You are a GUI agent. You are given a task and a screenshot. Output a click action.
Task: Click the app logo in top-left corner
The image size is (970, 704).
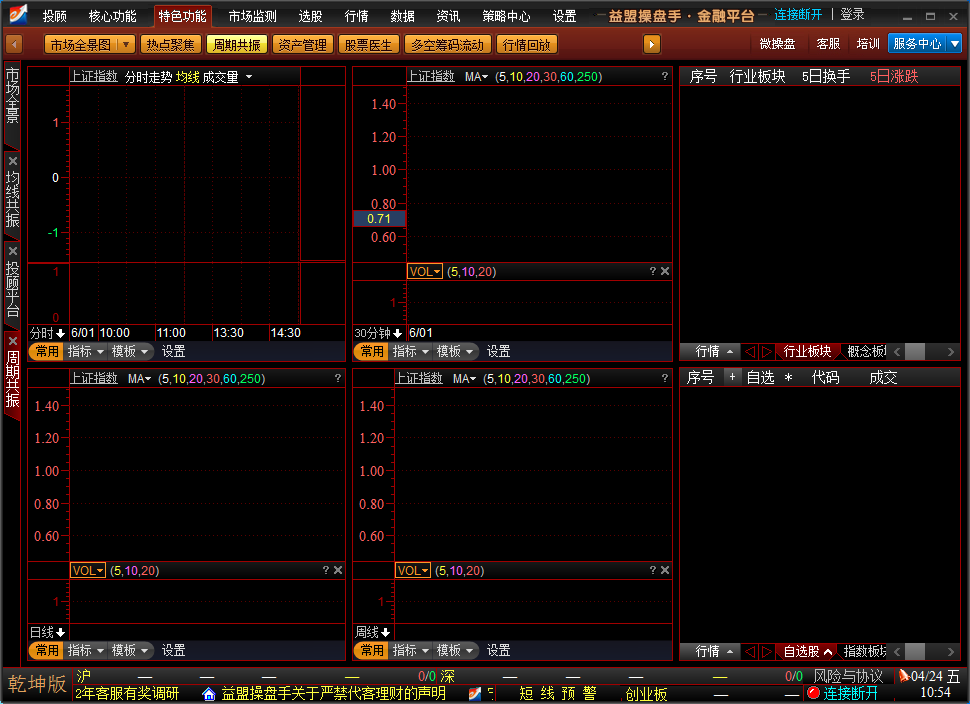(x=17, y=15)
